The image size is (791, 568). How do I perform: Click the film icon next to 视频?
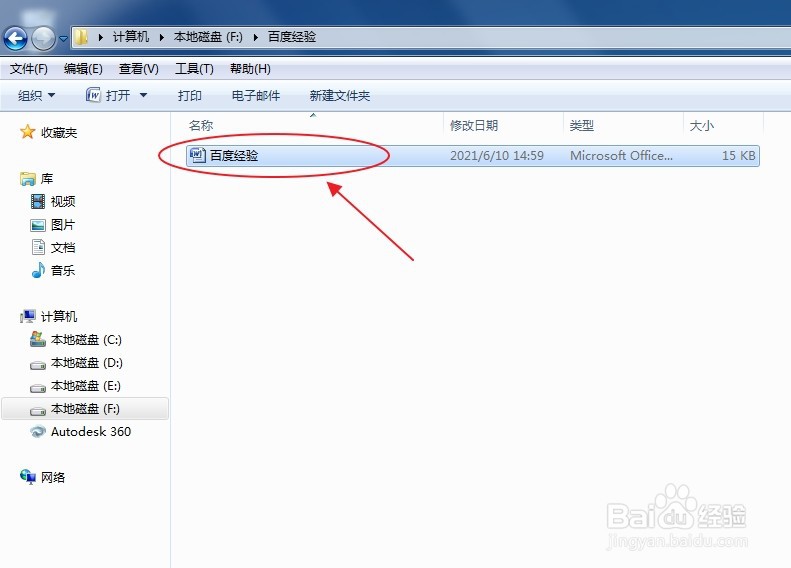[x=38, y=202]
